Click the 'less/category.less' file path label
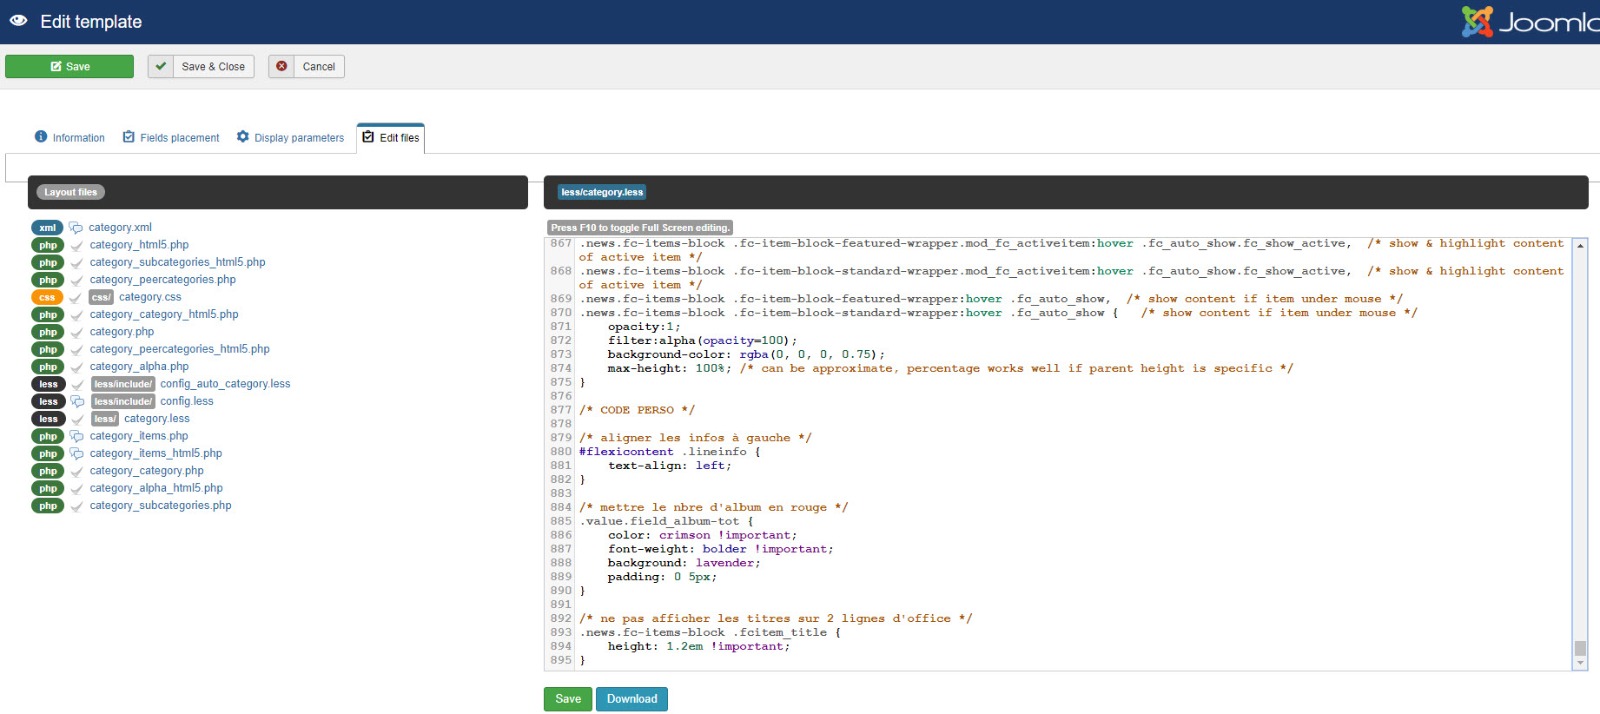 602,192
